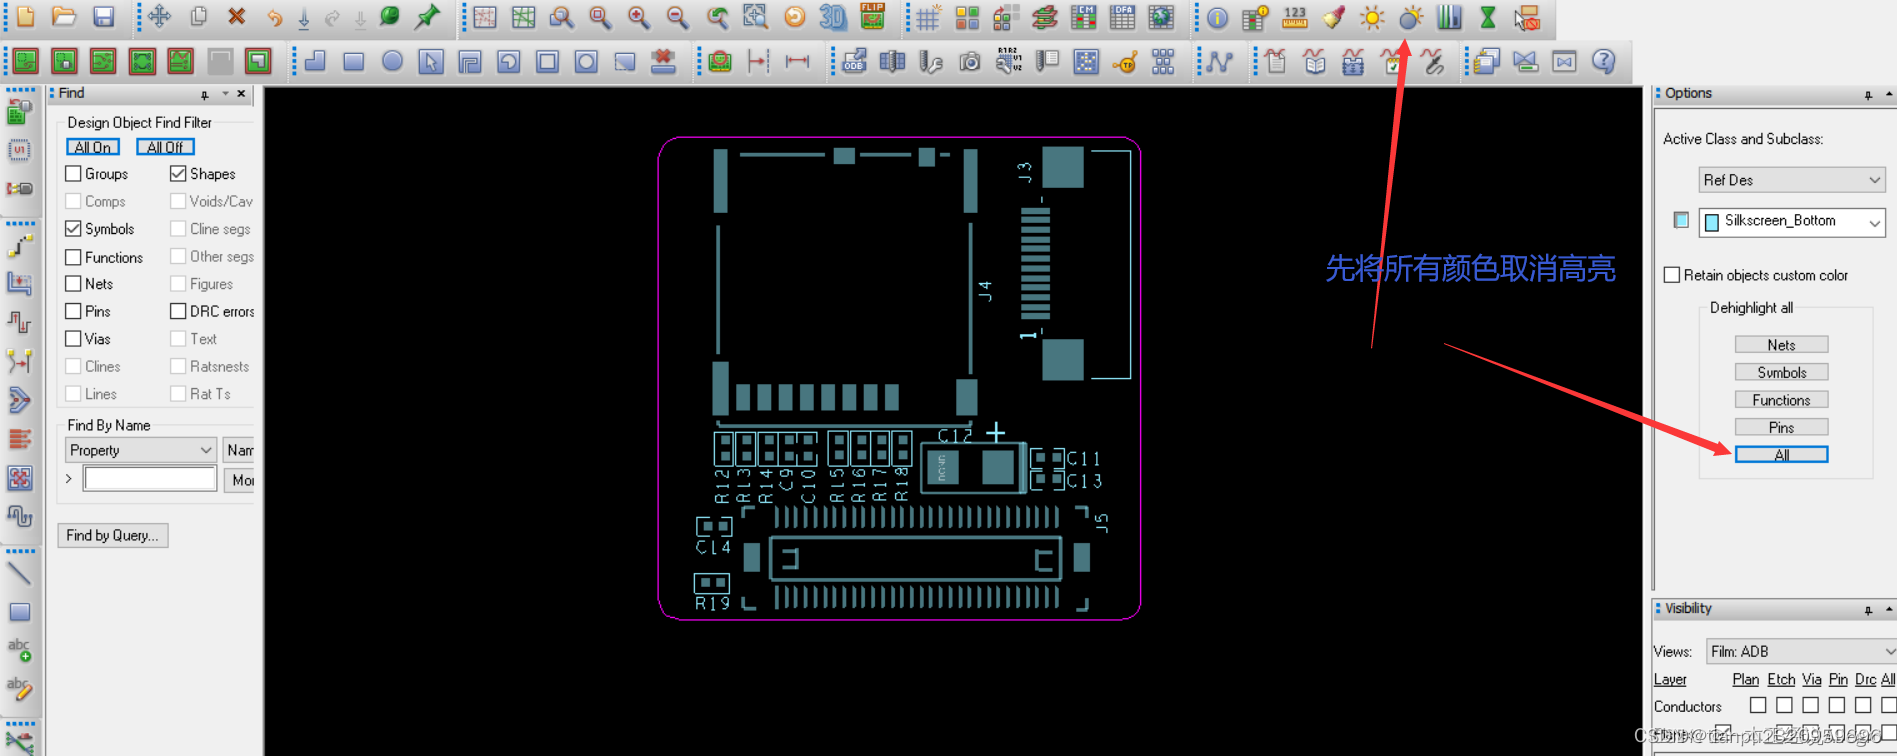Select the Zoom In magnifier tool
Viewport: 1897px width, 756px height.
tap(638, 17)
